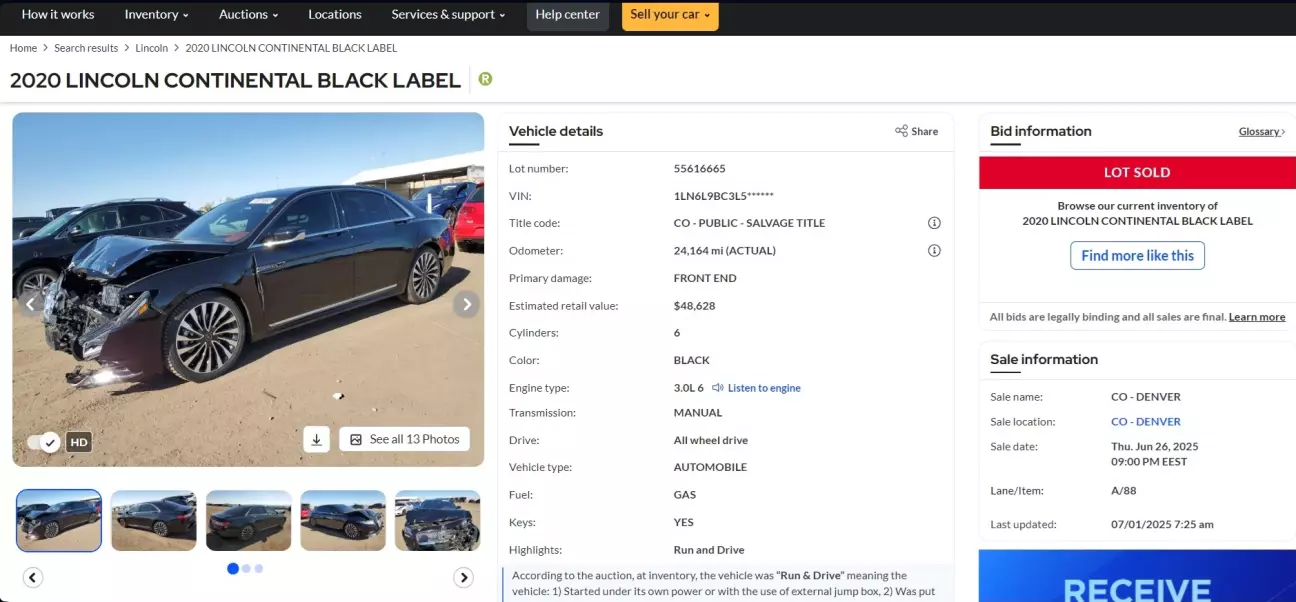Open the CO - DENVER sale location link
Viewport: 1296px width, 602px height.
point(1145,422)
